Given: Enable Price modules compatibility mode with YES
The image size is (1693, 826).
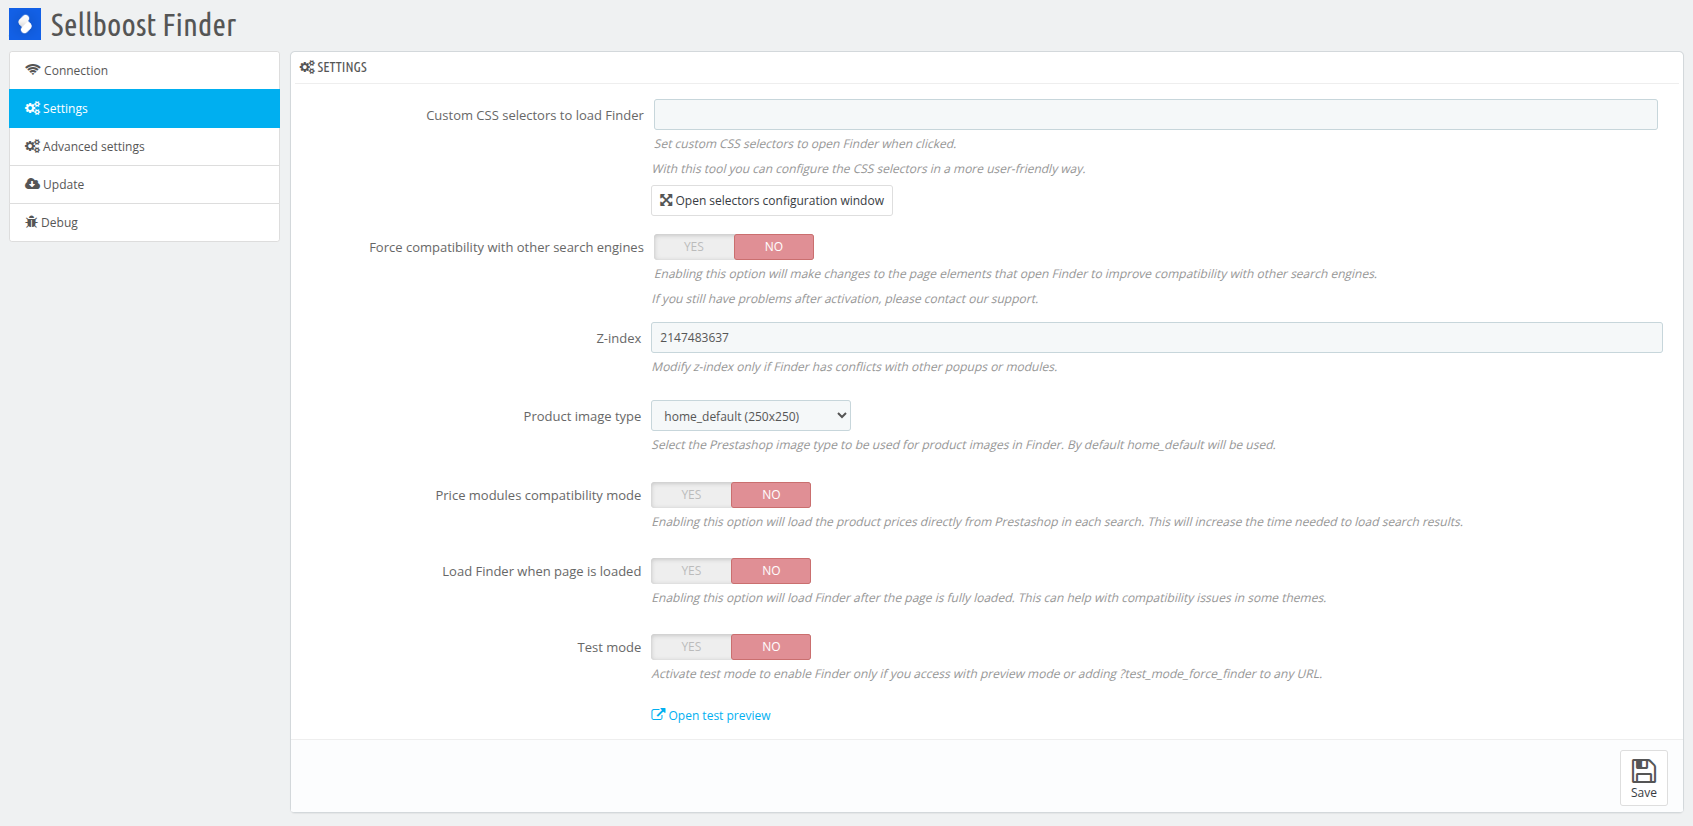Looking at the screenshot, I should pyautogui.click(x=691, y=495).
